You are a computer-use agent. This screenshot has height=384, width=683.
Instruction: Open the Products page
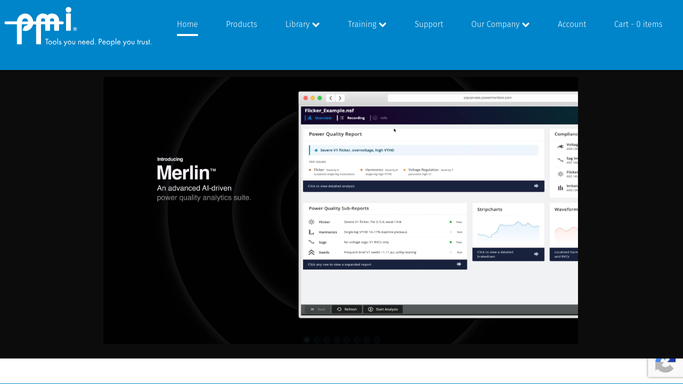241,24
